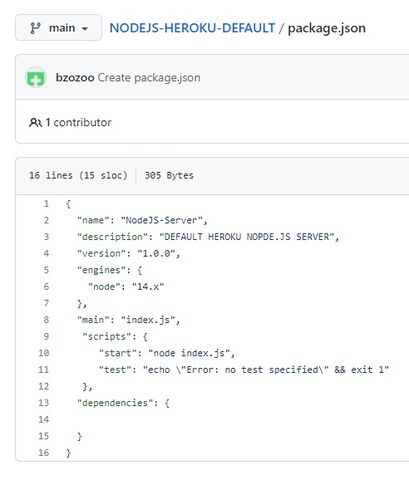This screenshot has width=409, height=480.
Task: Select line number 1
Action: click(x=46, y=204)
